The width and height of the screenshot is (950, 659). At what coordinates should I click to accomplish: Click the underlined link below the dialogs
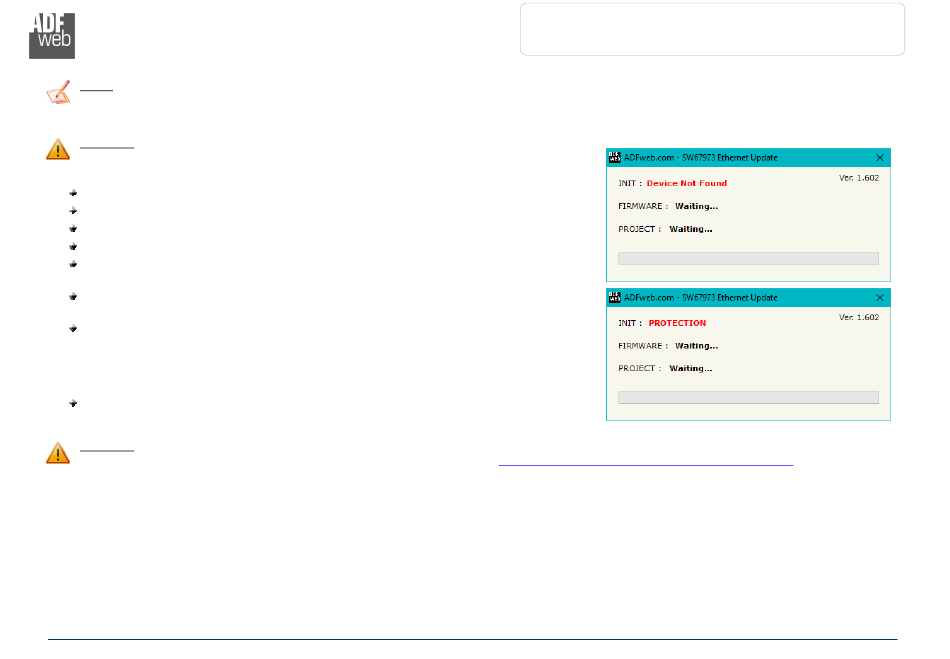pyautogui.click(x=645, y=465)
